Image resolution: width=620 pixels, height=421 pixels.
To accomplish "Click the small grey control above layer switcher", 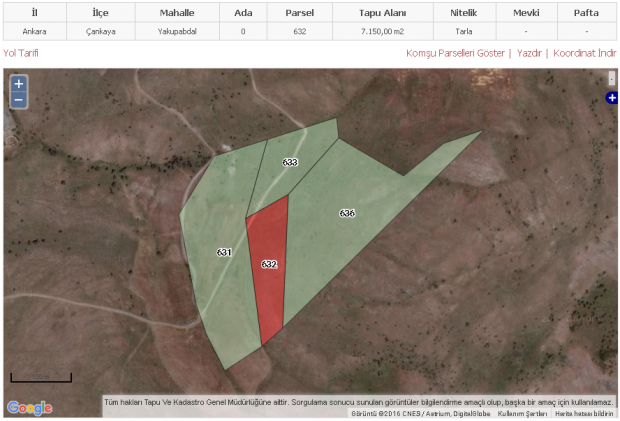I will coord(612,78).
